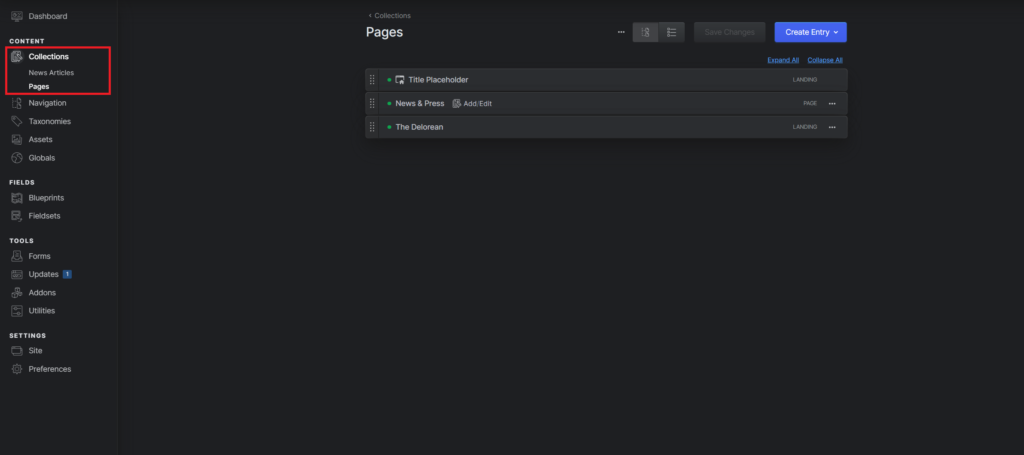Open the options menu for The Delorean

pyautogui.click(x=831, y=127)
